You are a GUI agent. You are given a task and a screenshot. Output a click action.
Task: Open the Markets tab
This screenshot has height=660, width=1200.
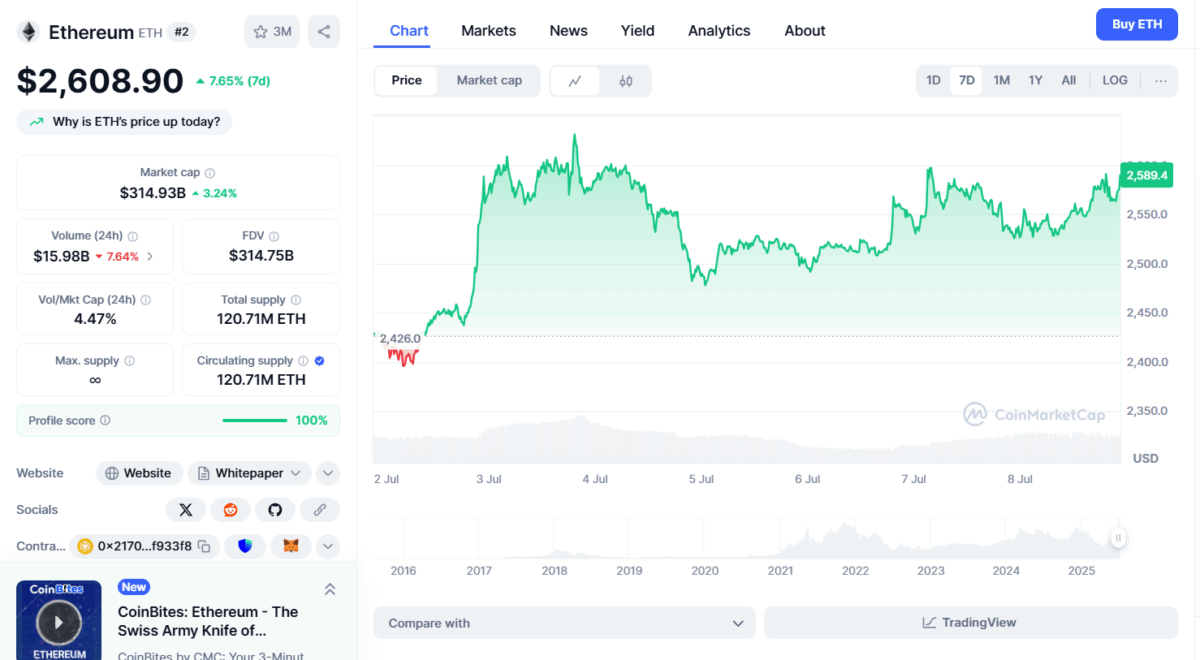tap(488, 31)
